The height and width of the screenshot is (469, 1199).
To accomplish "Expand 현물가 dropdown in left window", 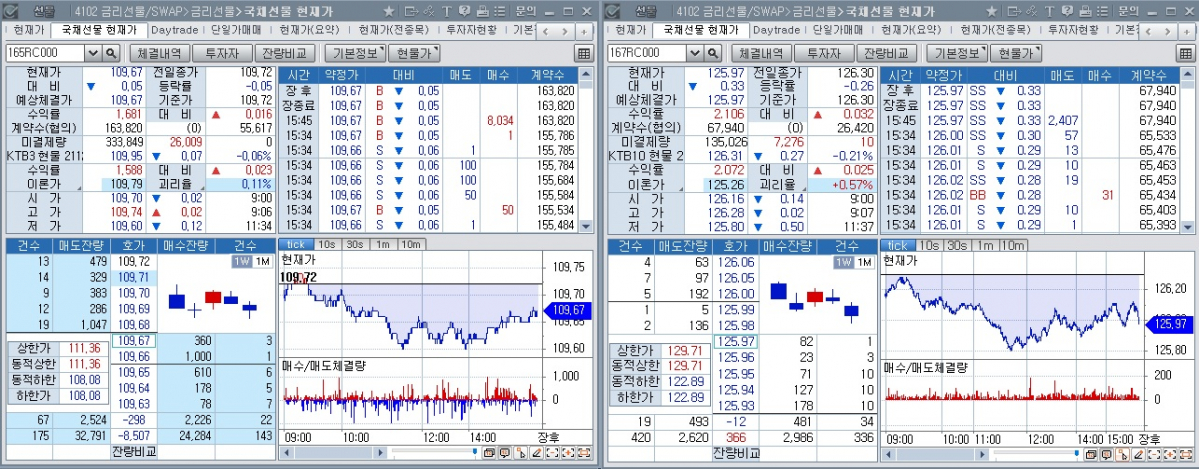I will coord(414,53).
